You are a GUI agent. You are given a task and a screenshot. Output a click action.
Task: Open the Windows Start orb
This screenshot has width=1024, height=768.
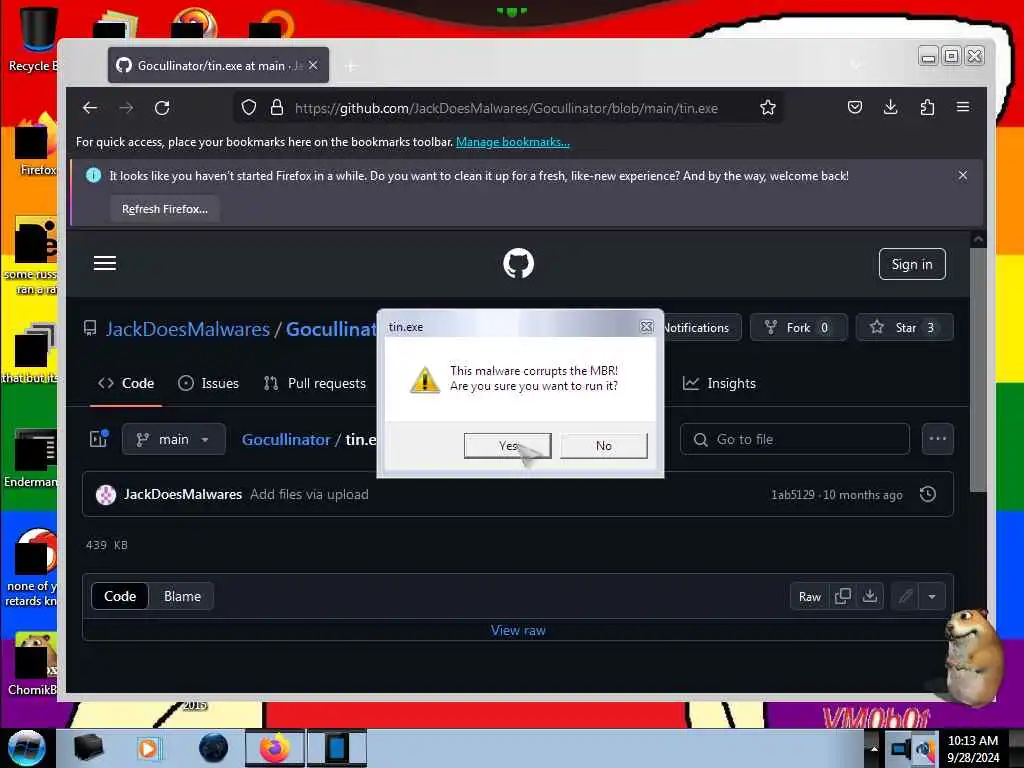coord(26,748)
